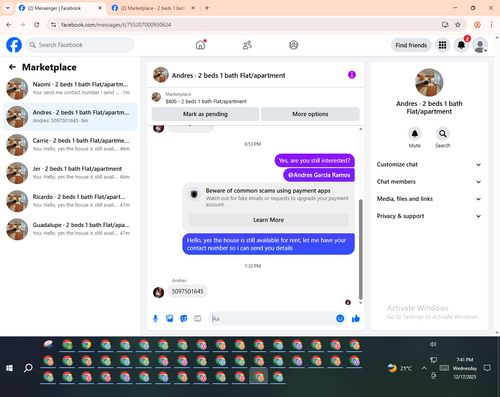The image size is (500, 397).
Task: Open the Chrome three-dot menu
Action: [x=491, y=25]
